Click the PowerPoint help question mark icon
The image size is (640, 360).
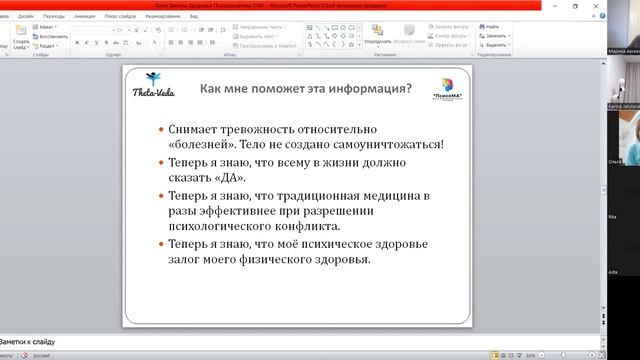coord(602,16)
